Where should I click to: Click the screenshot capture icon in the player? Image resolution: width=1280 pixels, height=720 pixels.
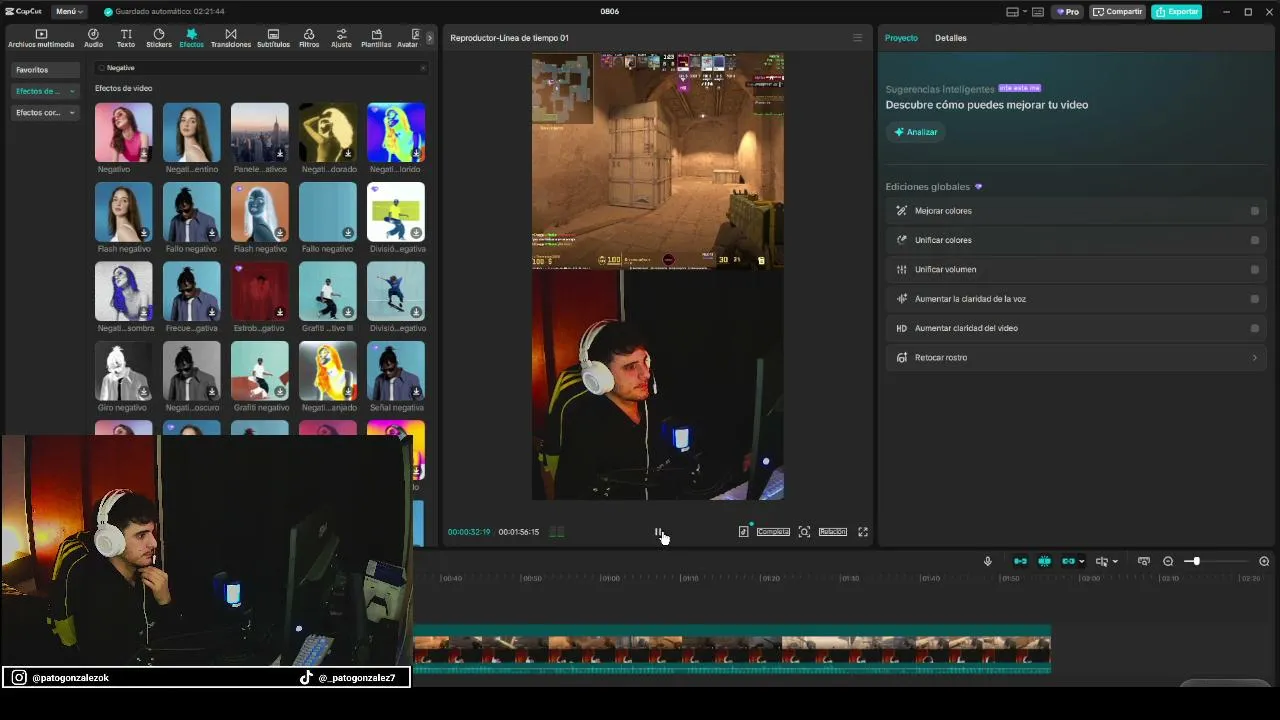[804, 532]
